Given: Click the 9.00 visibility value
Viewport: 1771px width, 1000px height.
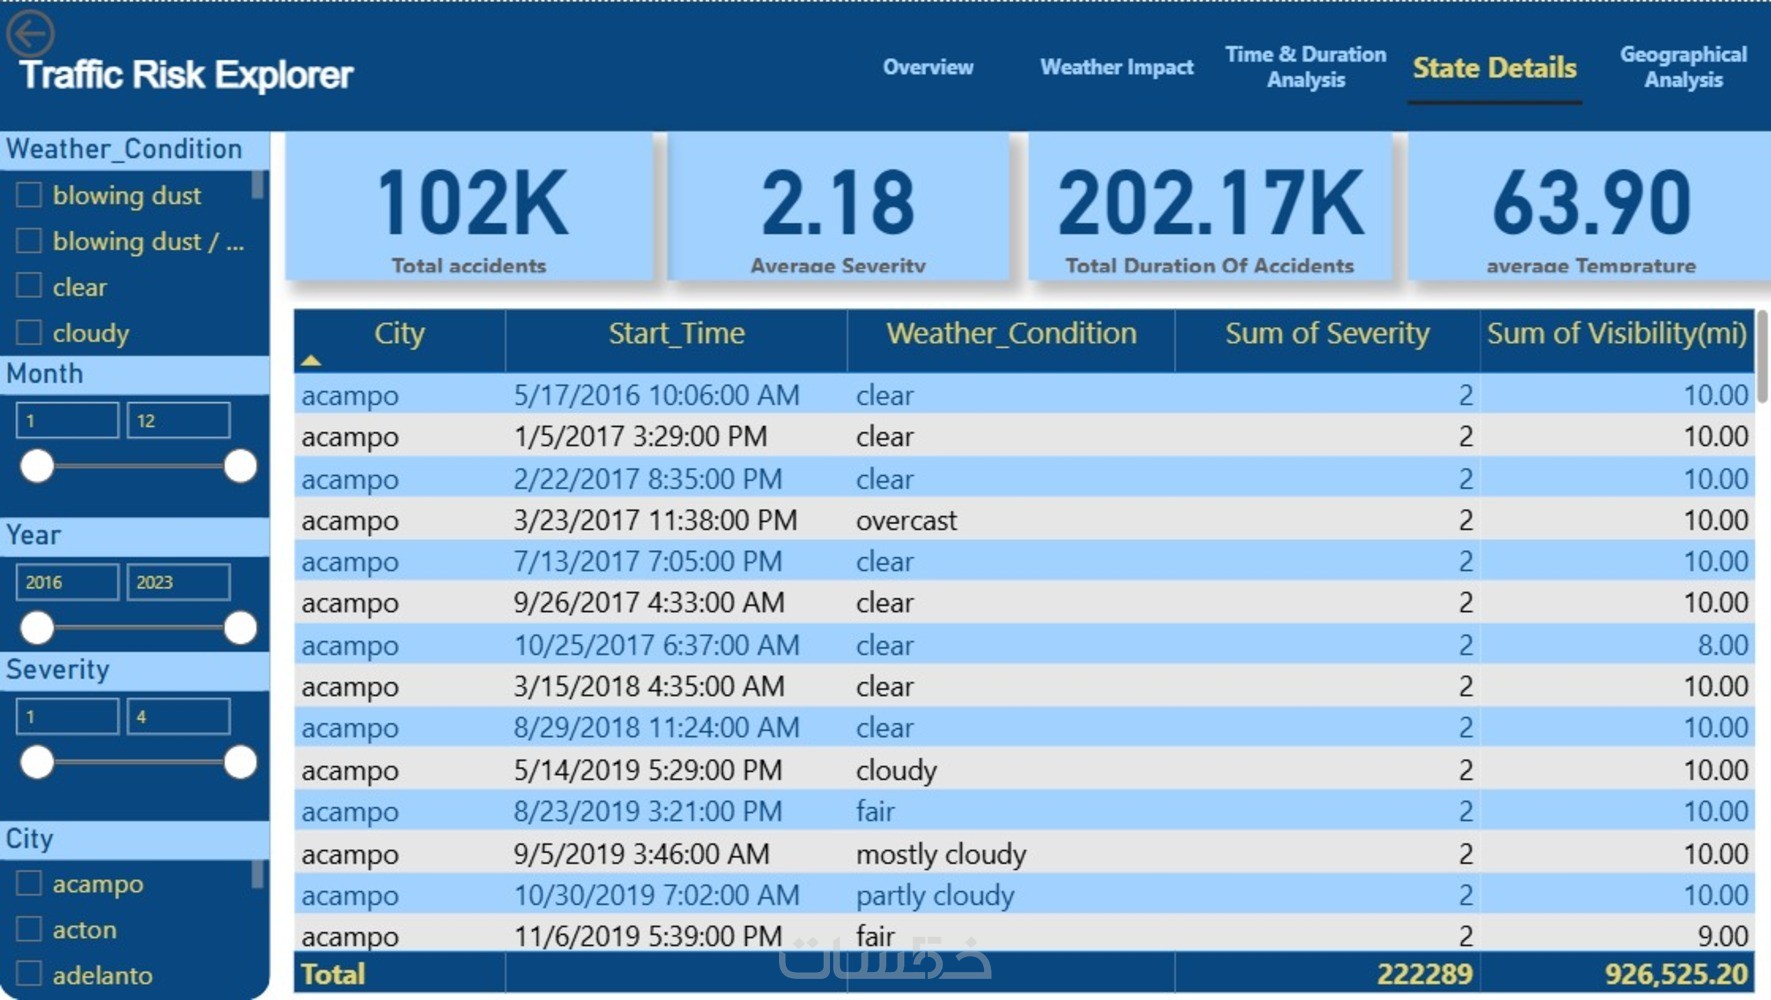Looking at the screenshot, I should point(1723,936).
